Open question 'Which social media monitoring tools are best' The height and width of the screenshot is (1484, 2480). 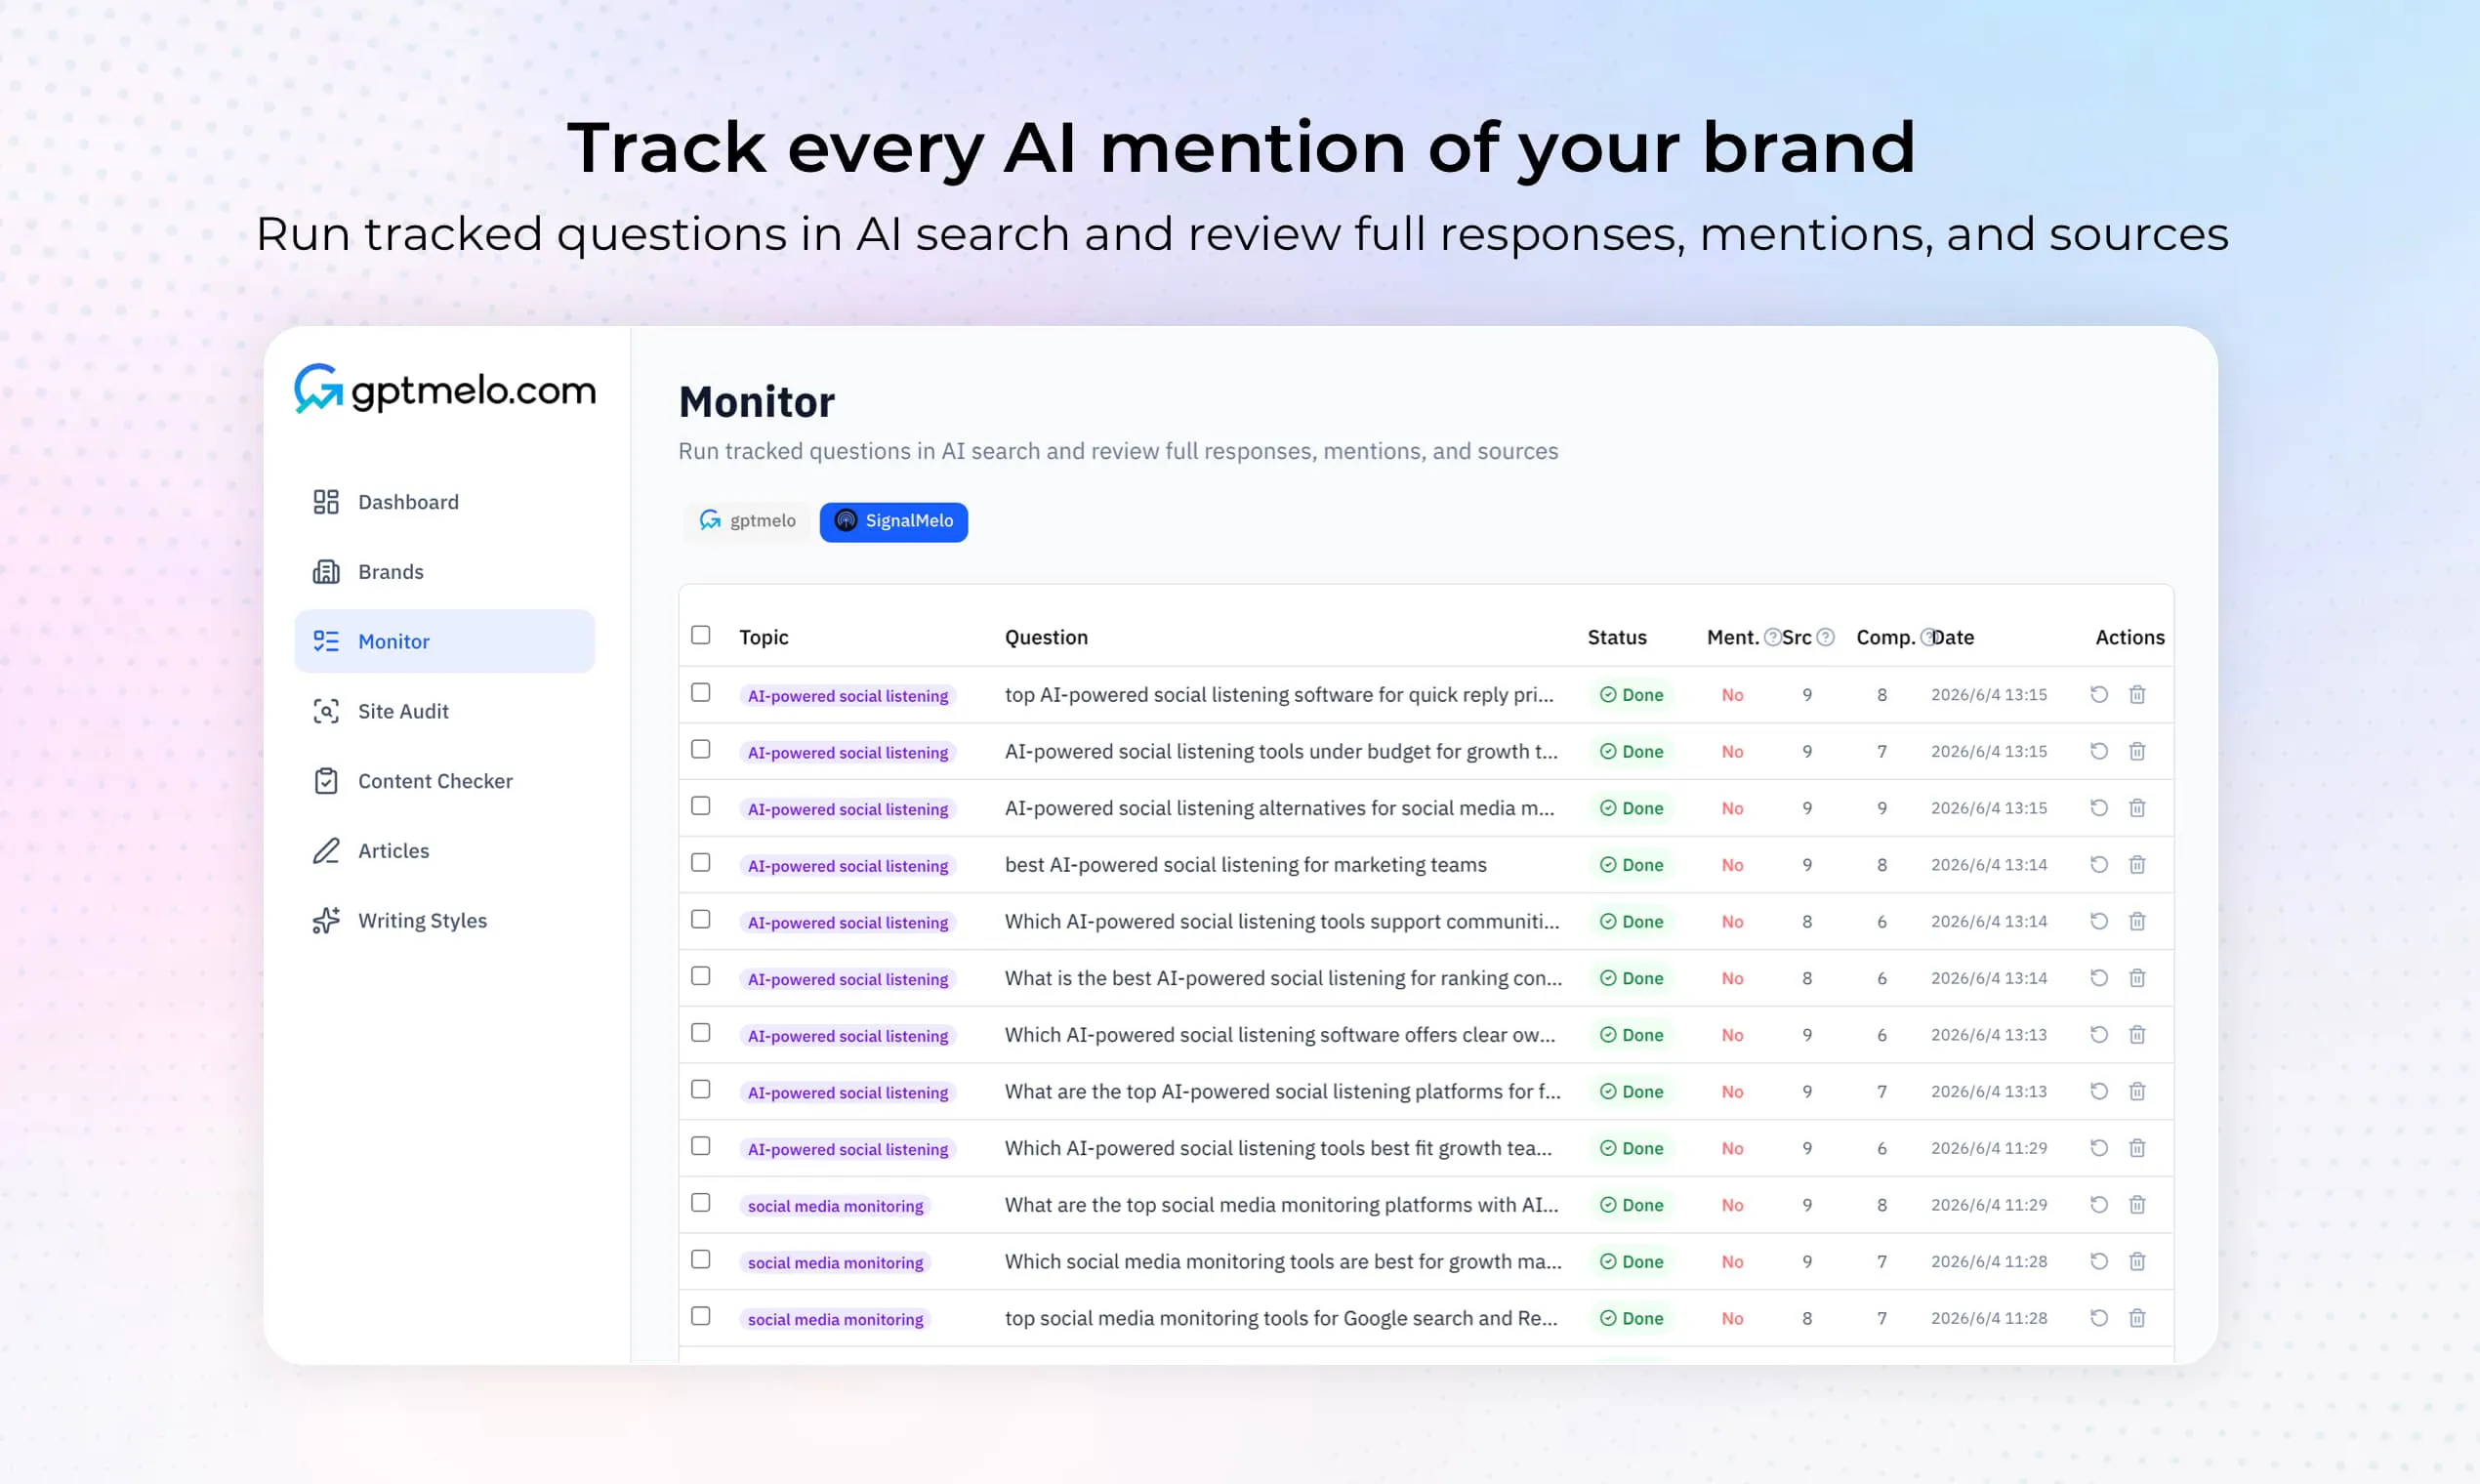tap(1283, 1261)
